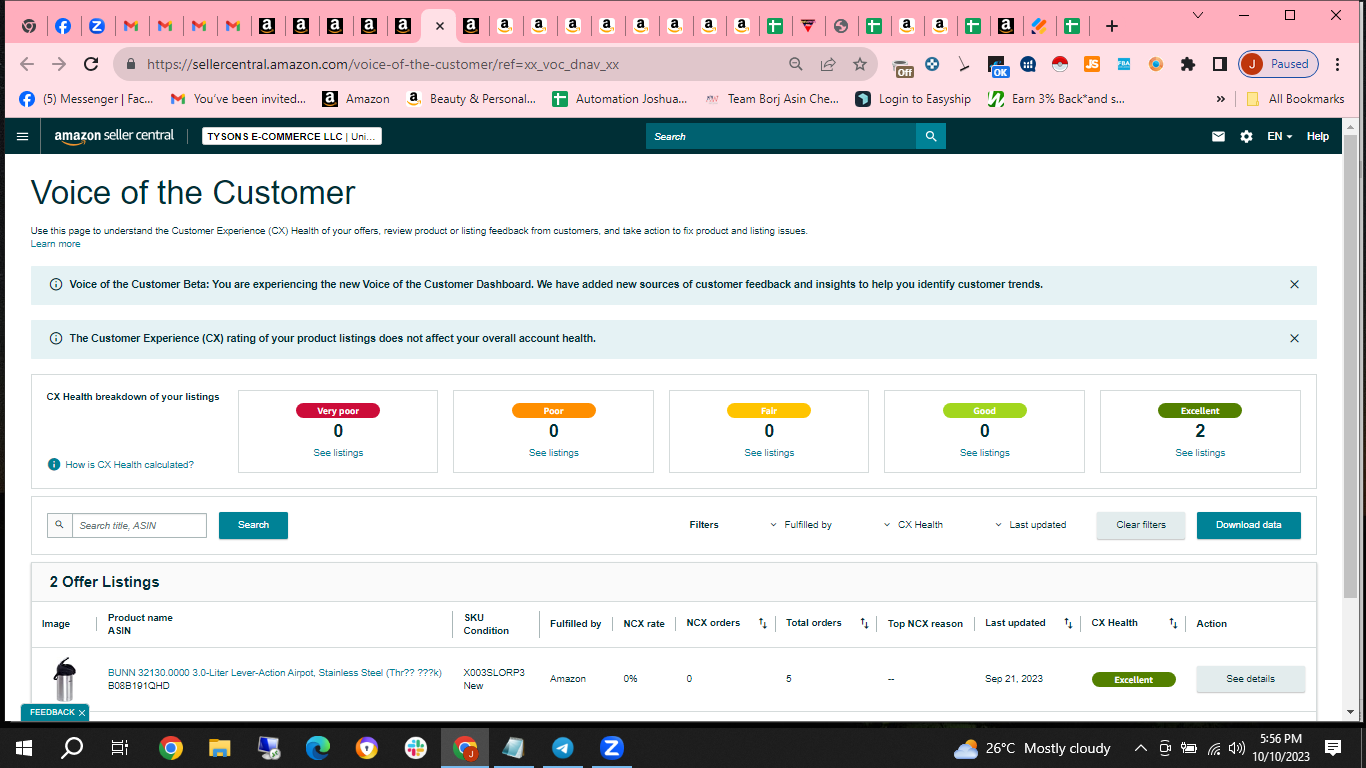Click See listings under Good
1366x768 pixels.
point(985,453)
